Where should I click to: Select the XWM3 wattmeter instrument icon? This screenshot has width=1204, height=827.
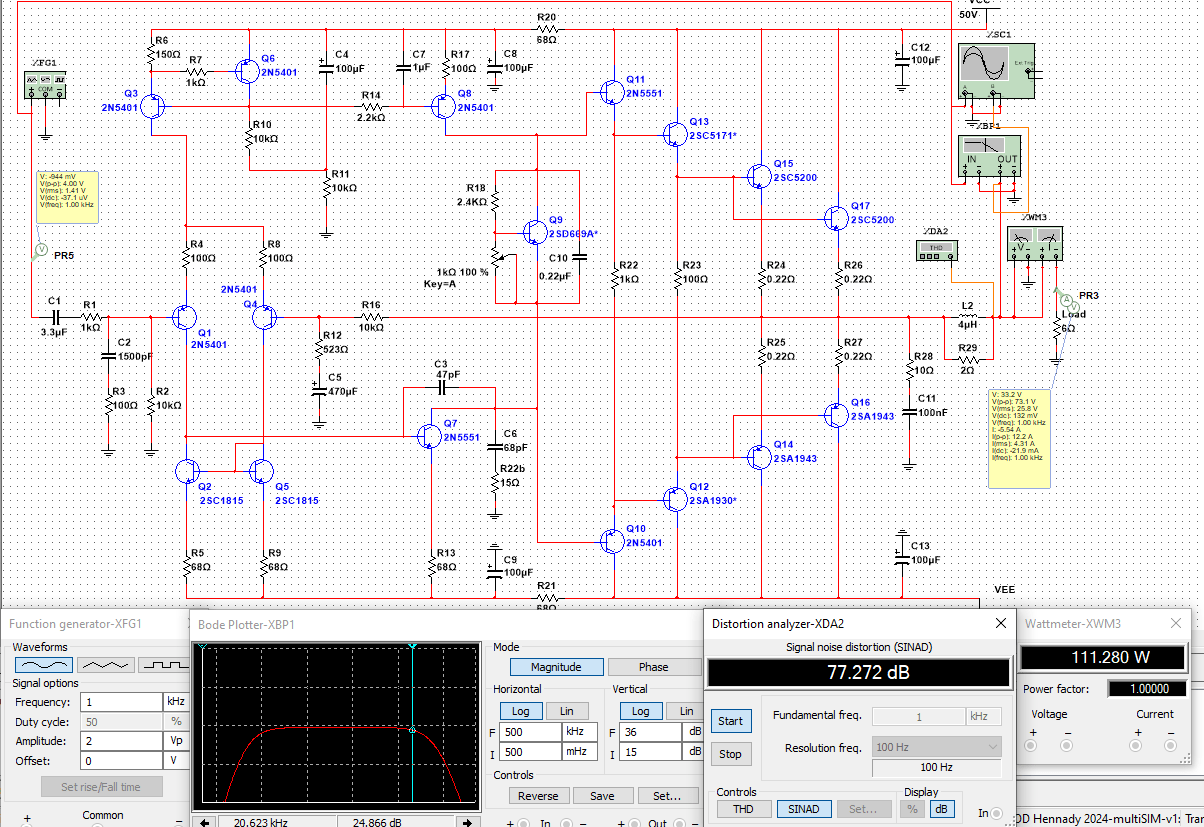coord(1034,243)
